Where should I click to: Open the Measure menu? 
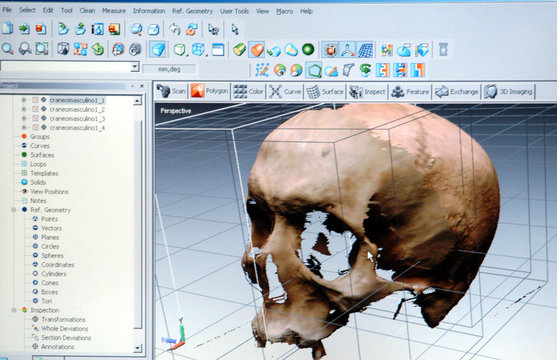click(x=114, y=11)
